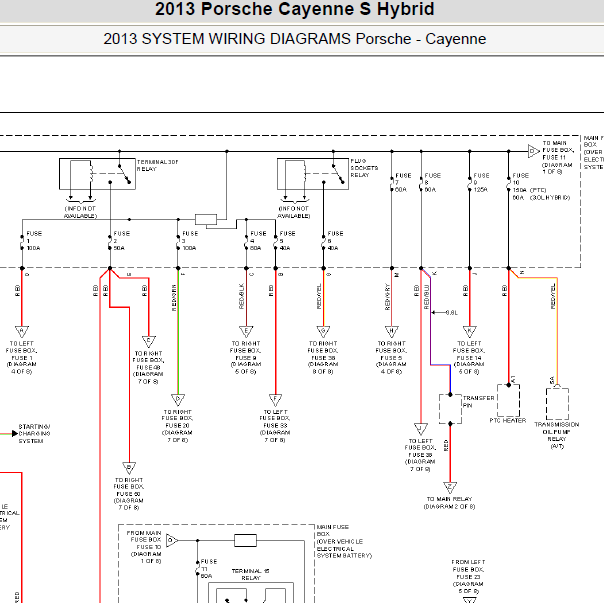Click connector triangle A under Fuse 1

[x=22, y=331]
